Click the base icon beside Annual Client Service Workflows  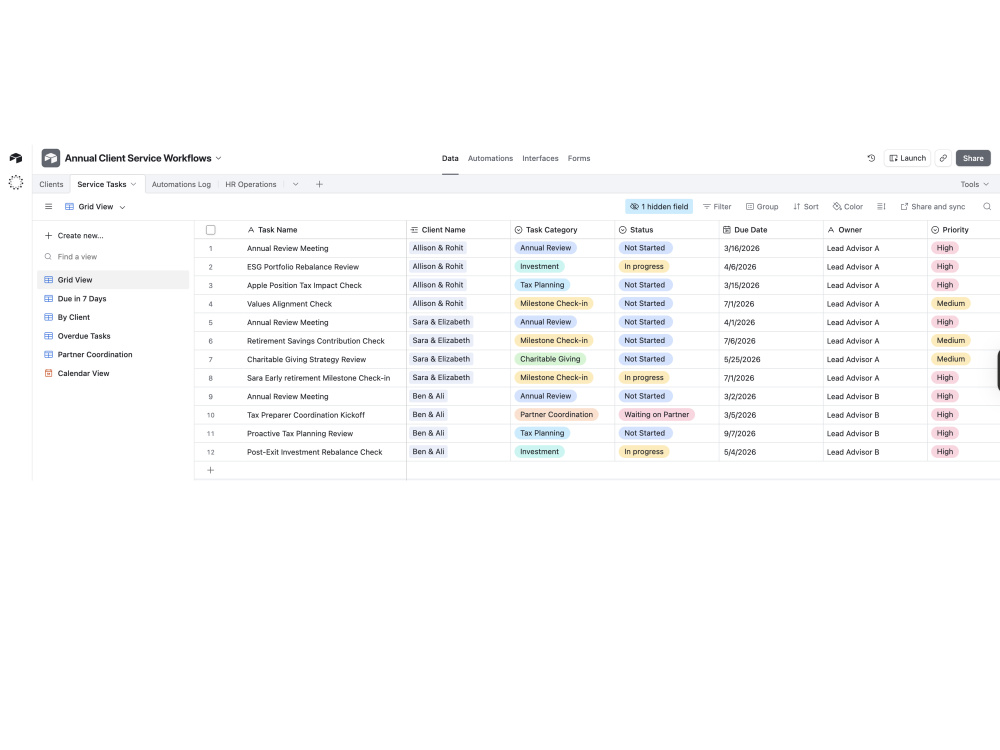pos(51,158)
